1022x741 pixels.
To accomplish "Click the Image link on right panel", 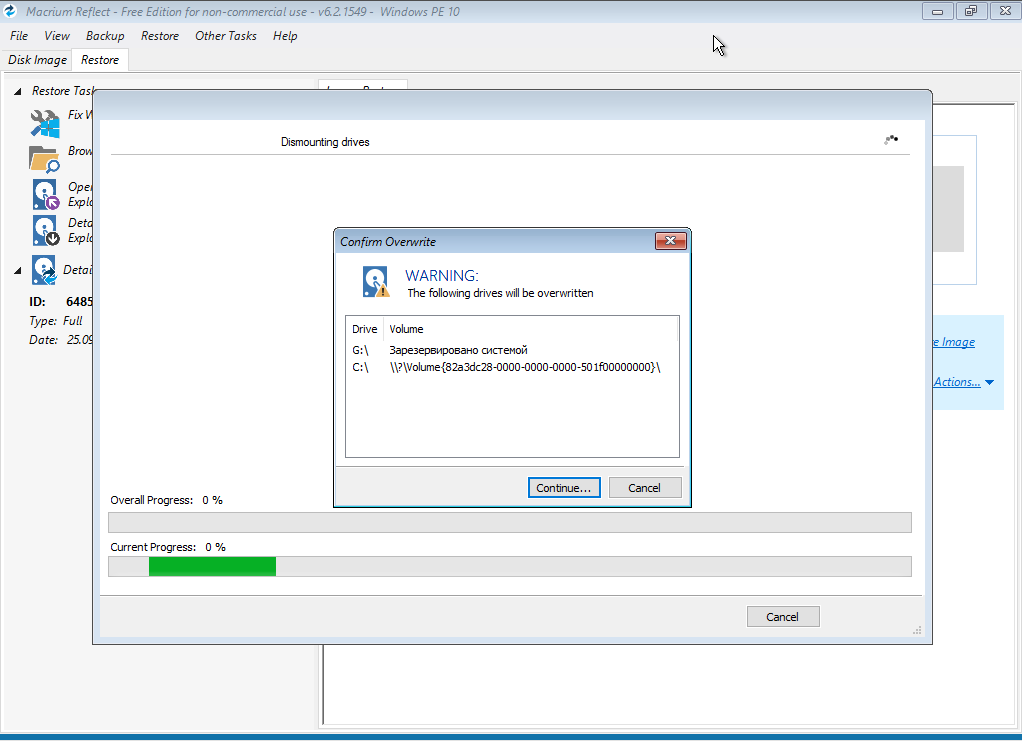I will point(954,342).
